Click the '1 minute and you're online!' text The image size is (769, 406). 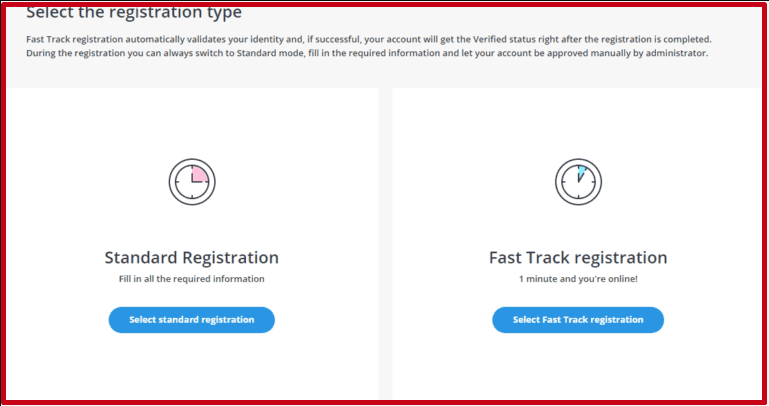tap(577, 279)
